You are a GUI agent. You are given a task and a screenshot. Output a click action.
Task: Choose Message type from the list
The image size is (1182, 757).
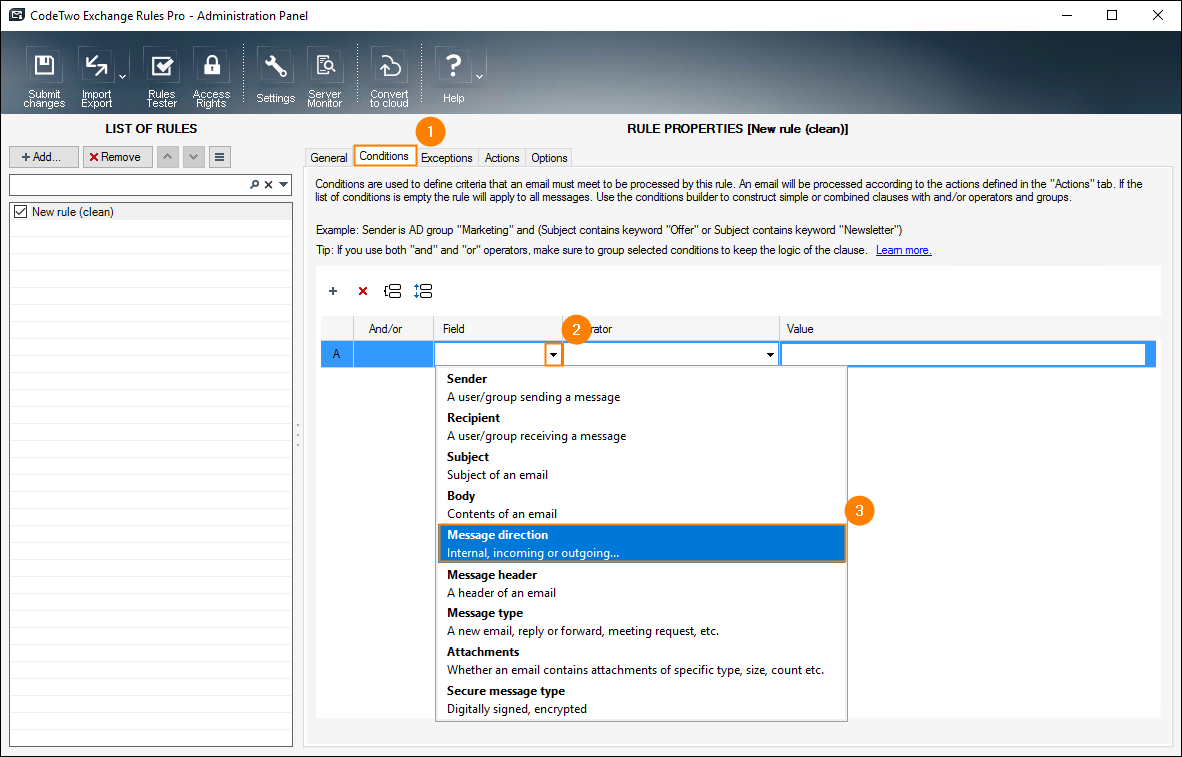642,622
